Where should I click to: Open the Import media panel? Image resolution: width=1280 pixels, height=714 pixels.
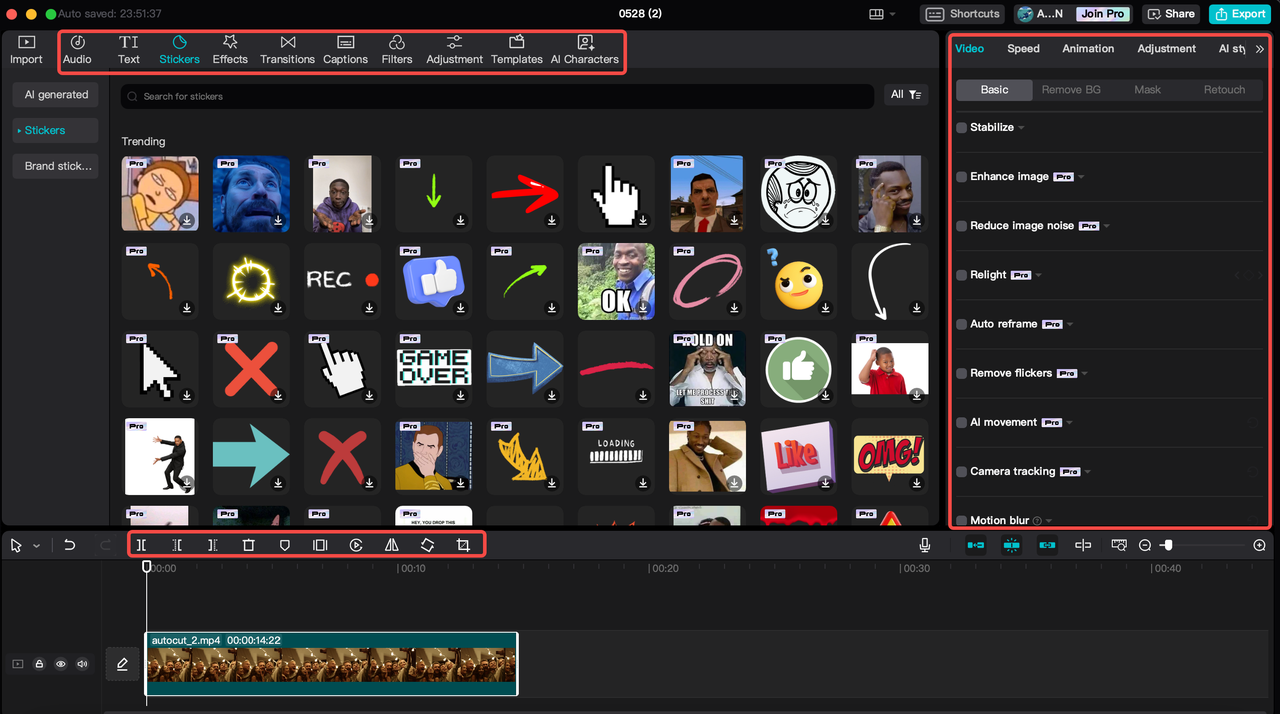click(26, 50)
